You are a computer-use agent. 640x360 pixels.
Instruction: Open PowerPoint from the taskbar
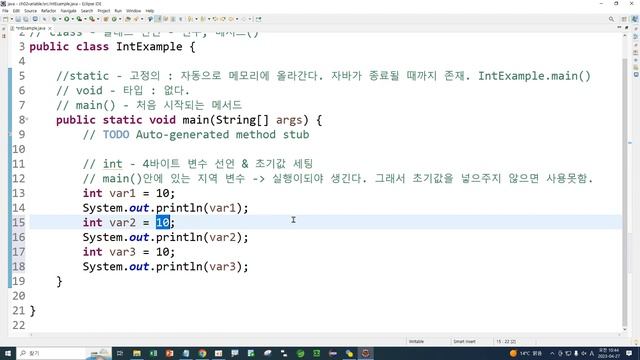click(169, 353)
